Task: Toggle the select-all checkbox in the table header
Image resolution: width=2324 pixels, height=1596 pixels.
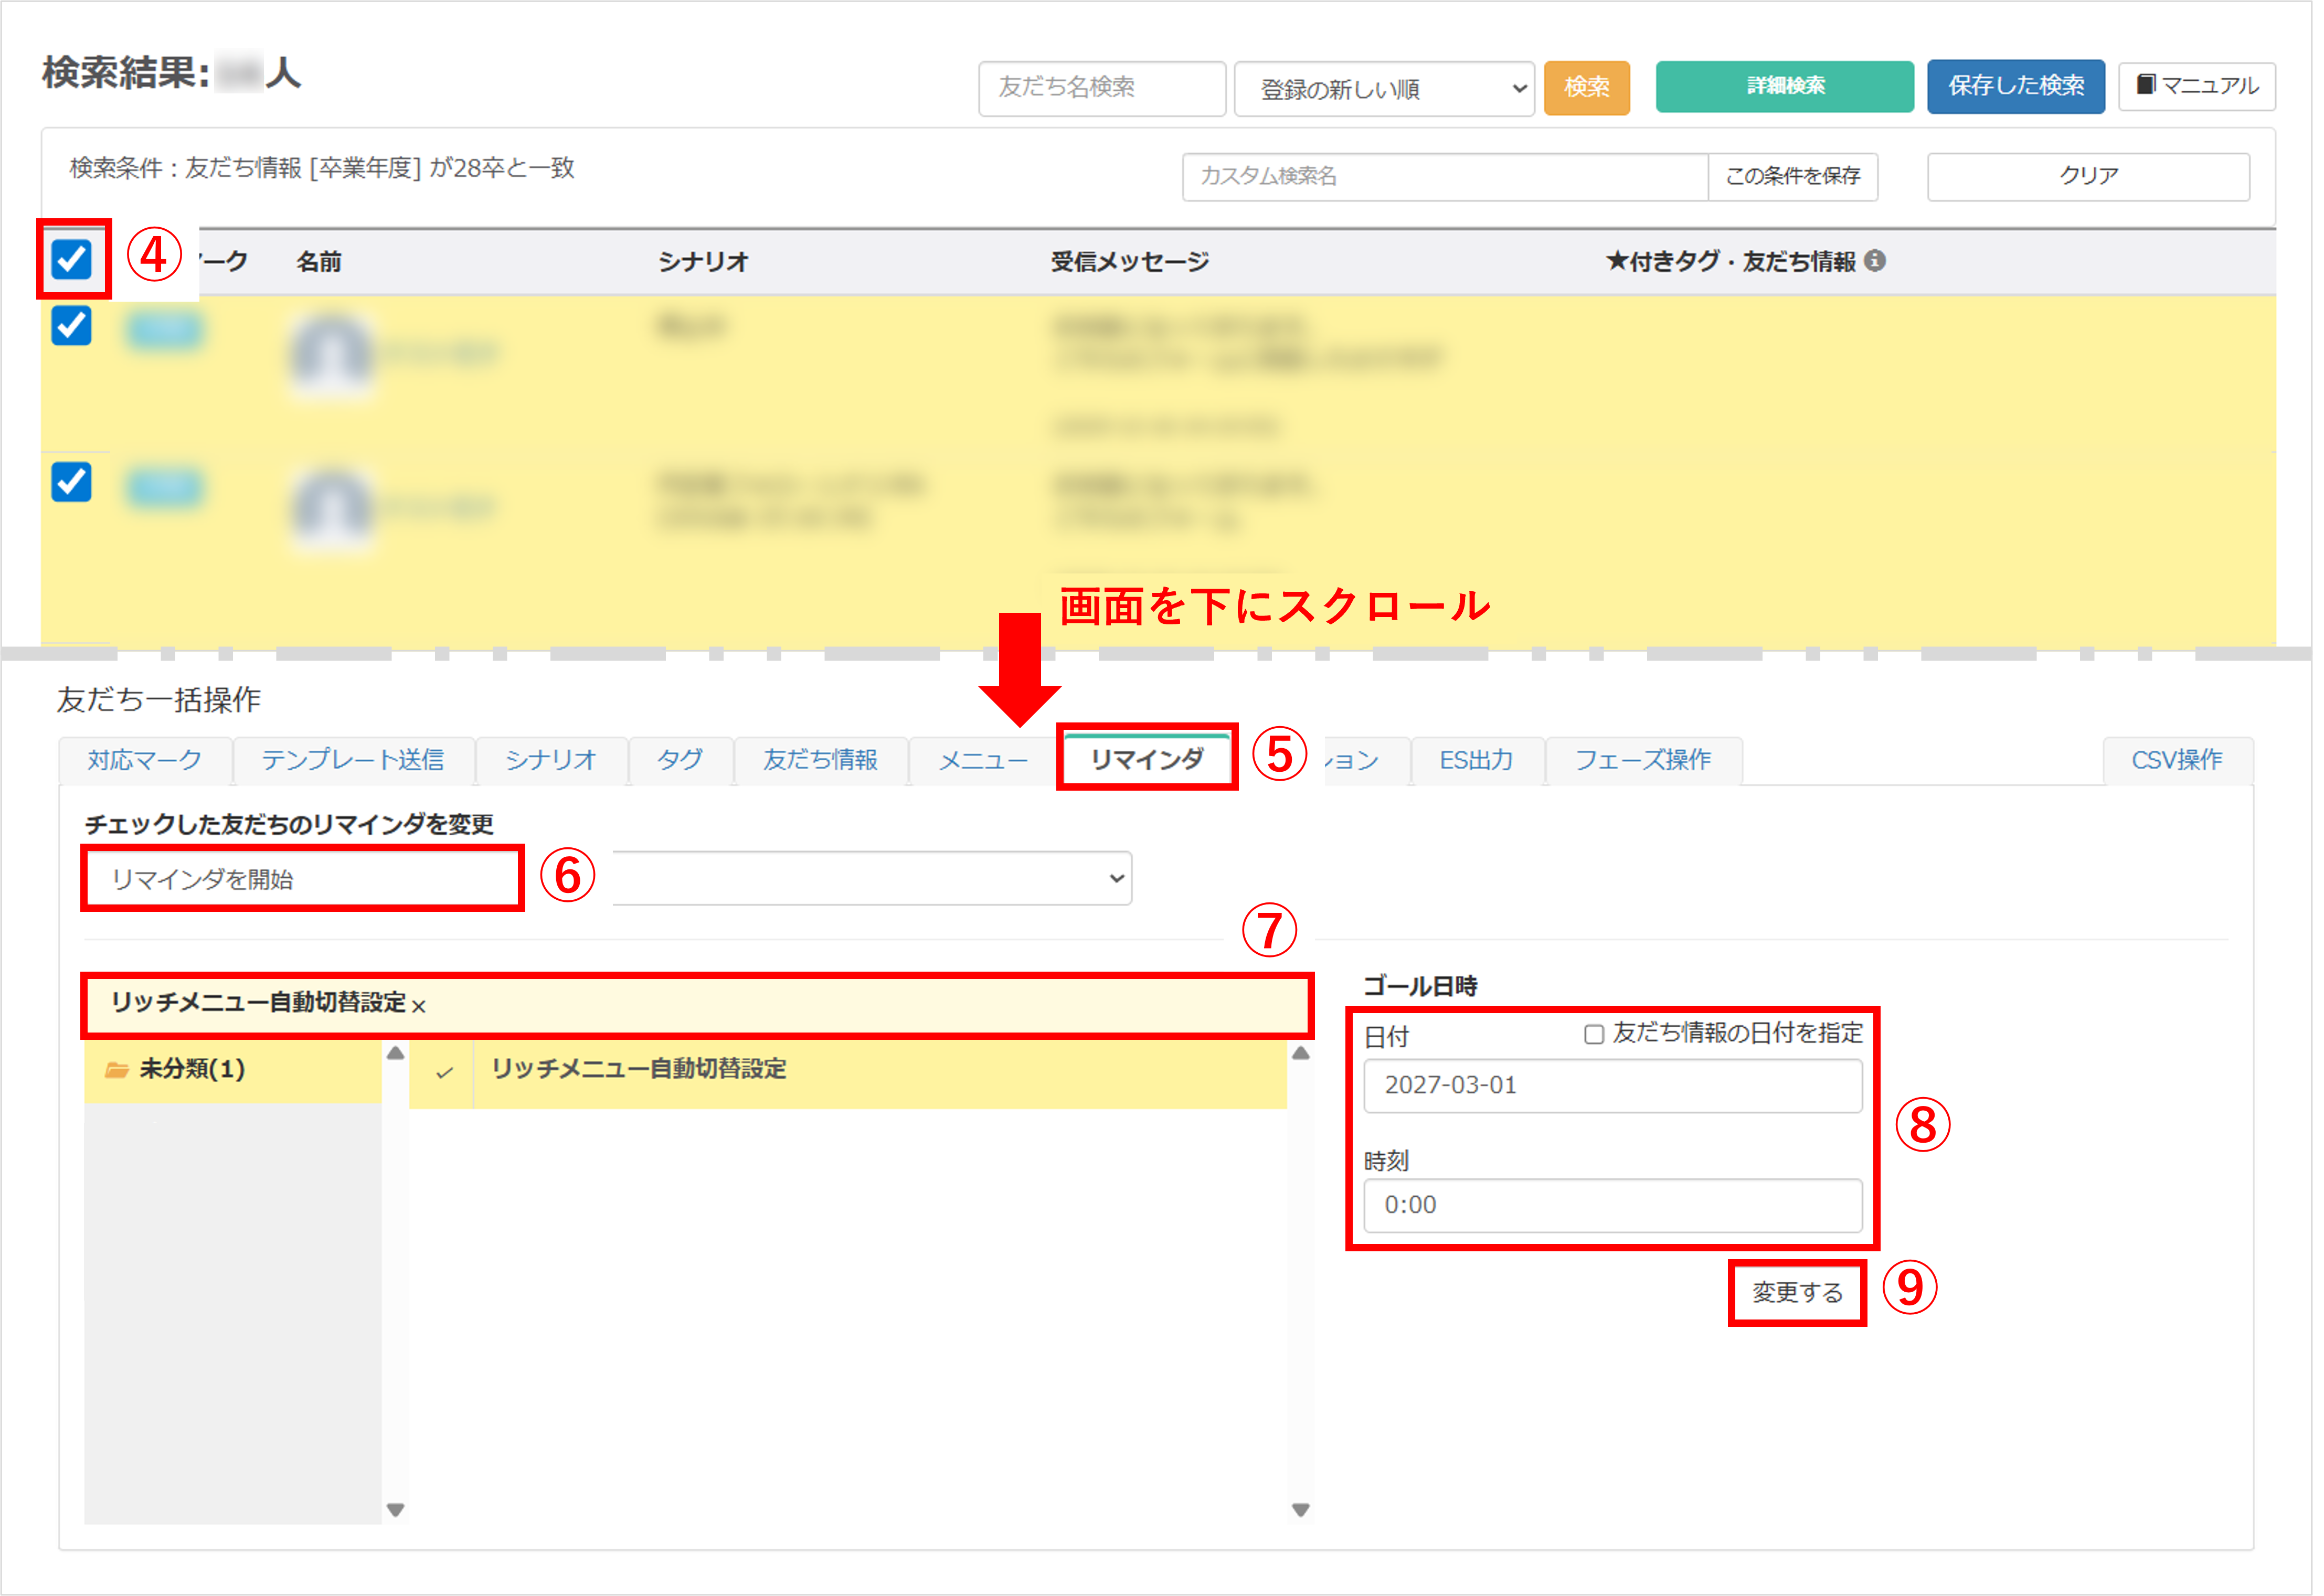Action: pos(71,260)
